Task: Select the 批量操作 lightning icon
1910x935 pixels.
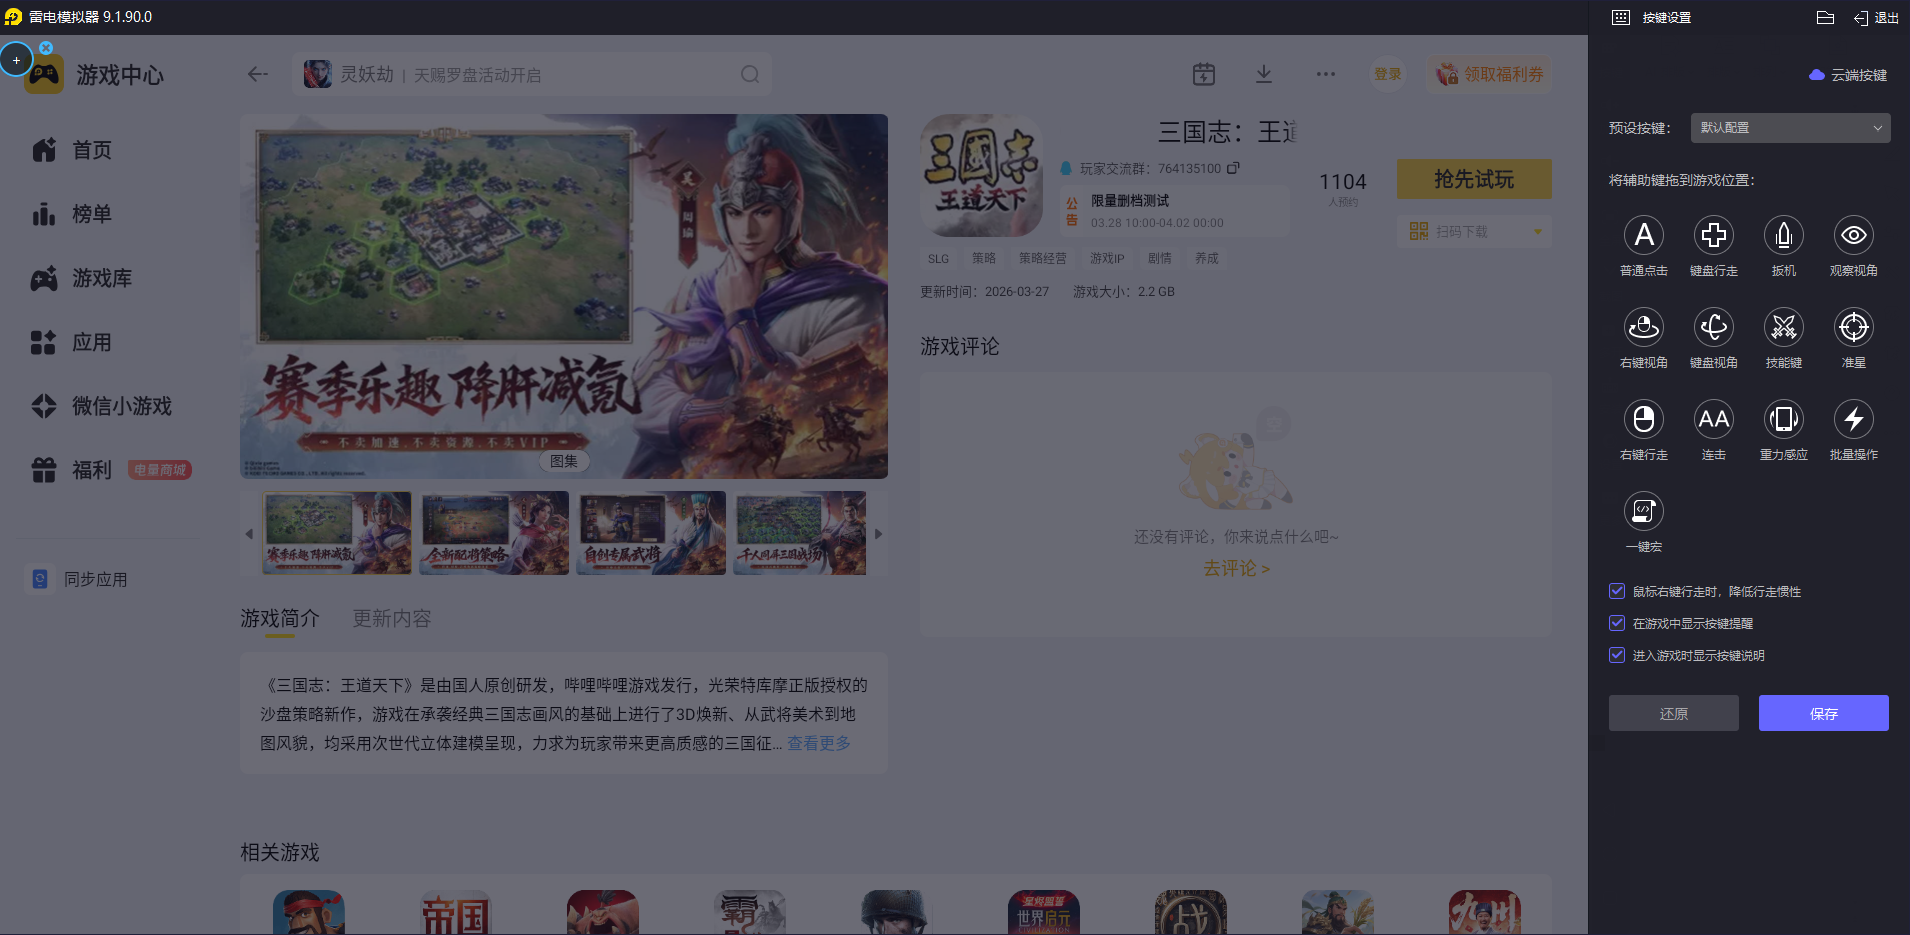Action: pyautogui.click(x=1853, y=419)
